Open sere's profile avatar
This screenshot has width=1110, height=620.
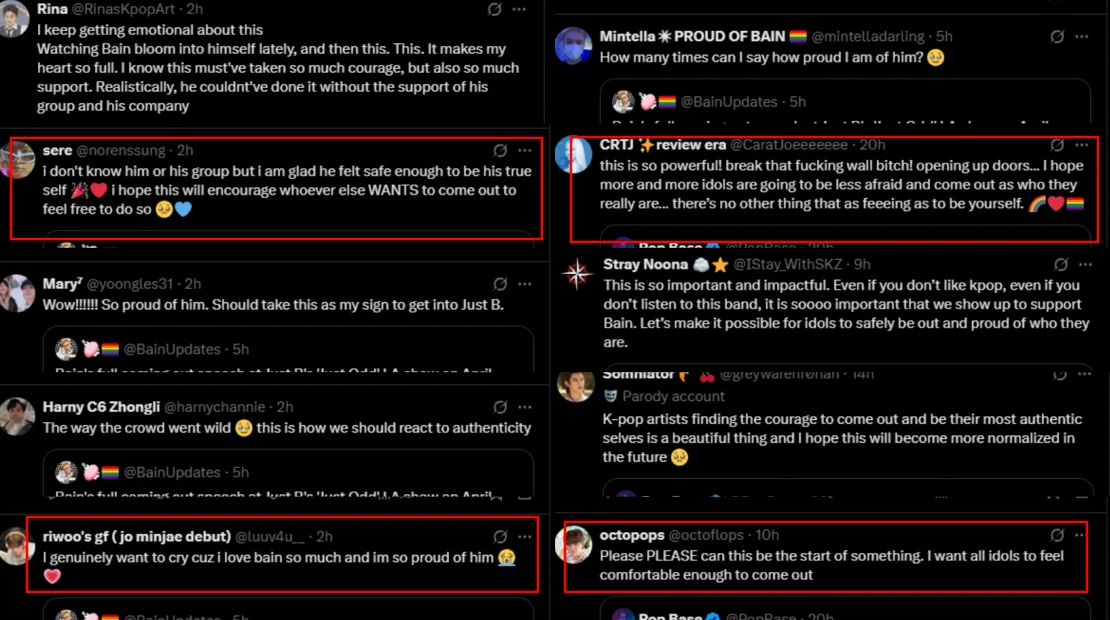click(18, 158)
